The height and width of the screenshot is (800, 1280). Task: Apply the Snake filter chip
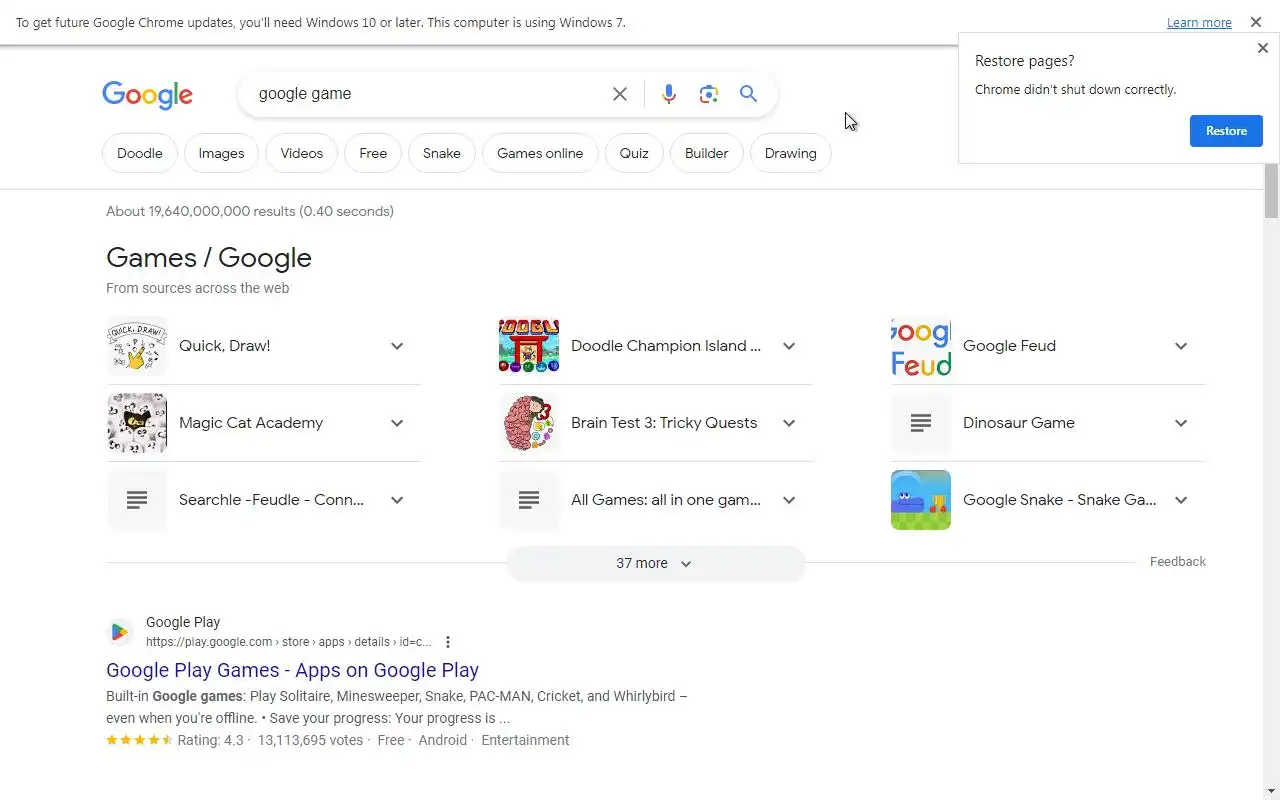[441, 154]
